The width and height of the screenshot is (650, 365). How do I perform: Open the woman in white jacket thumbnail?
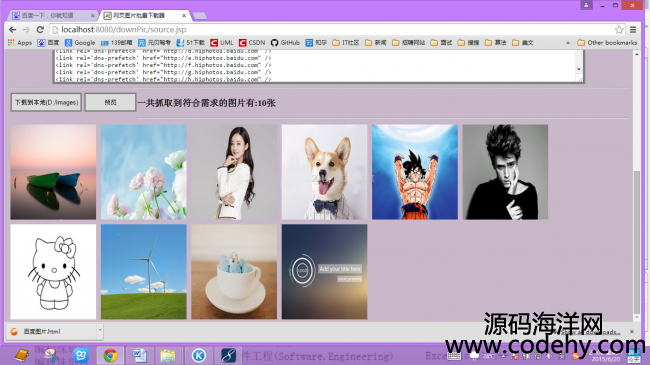point(234,172)
